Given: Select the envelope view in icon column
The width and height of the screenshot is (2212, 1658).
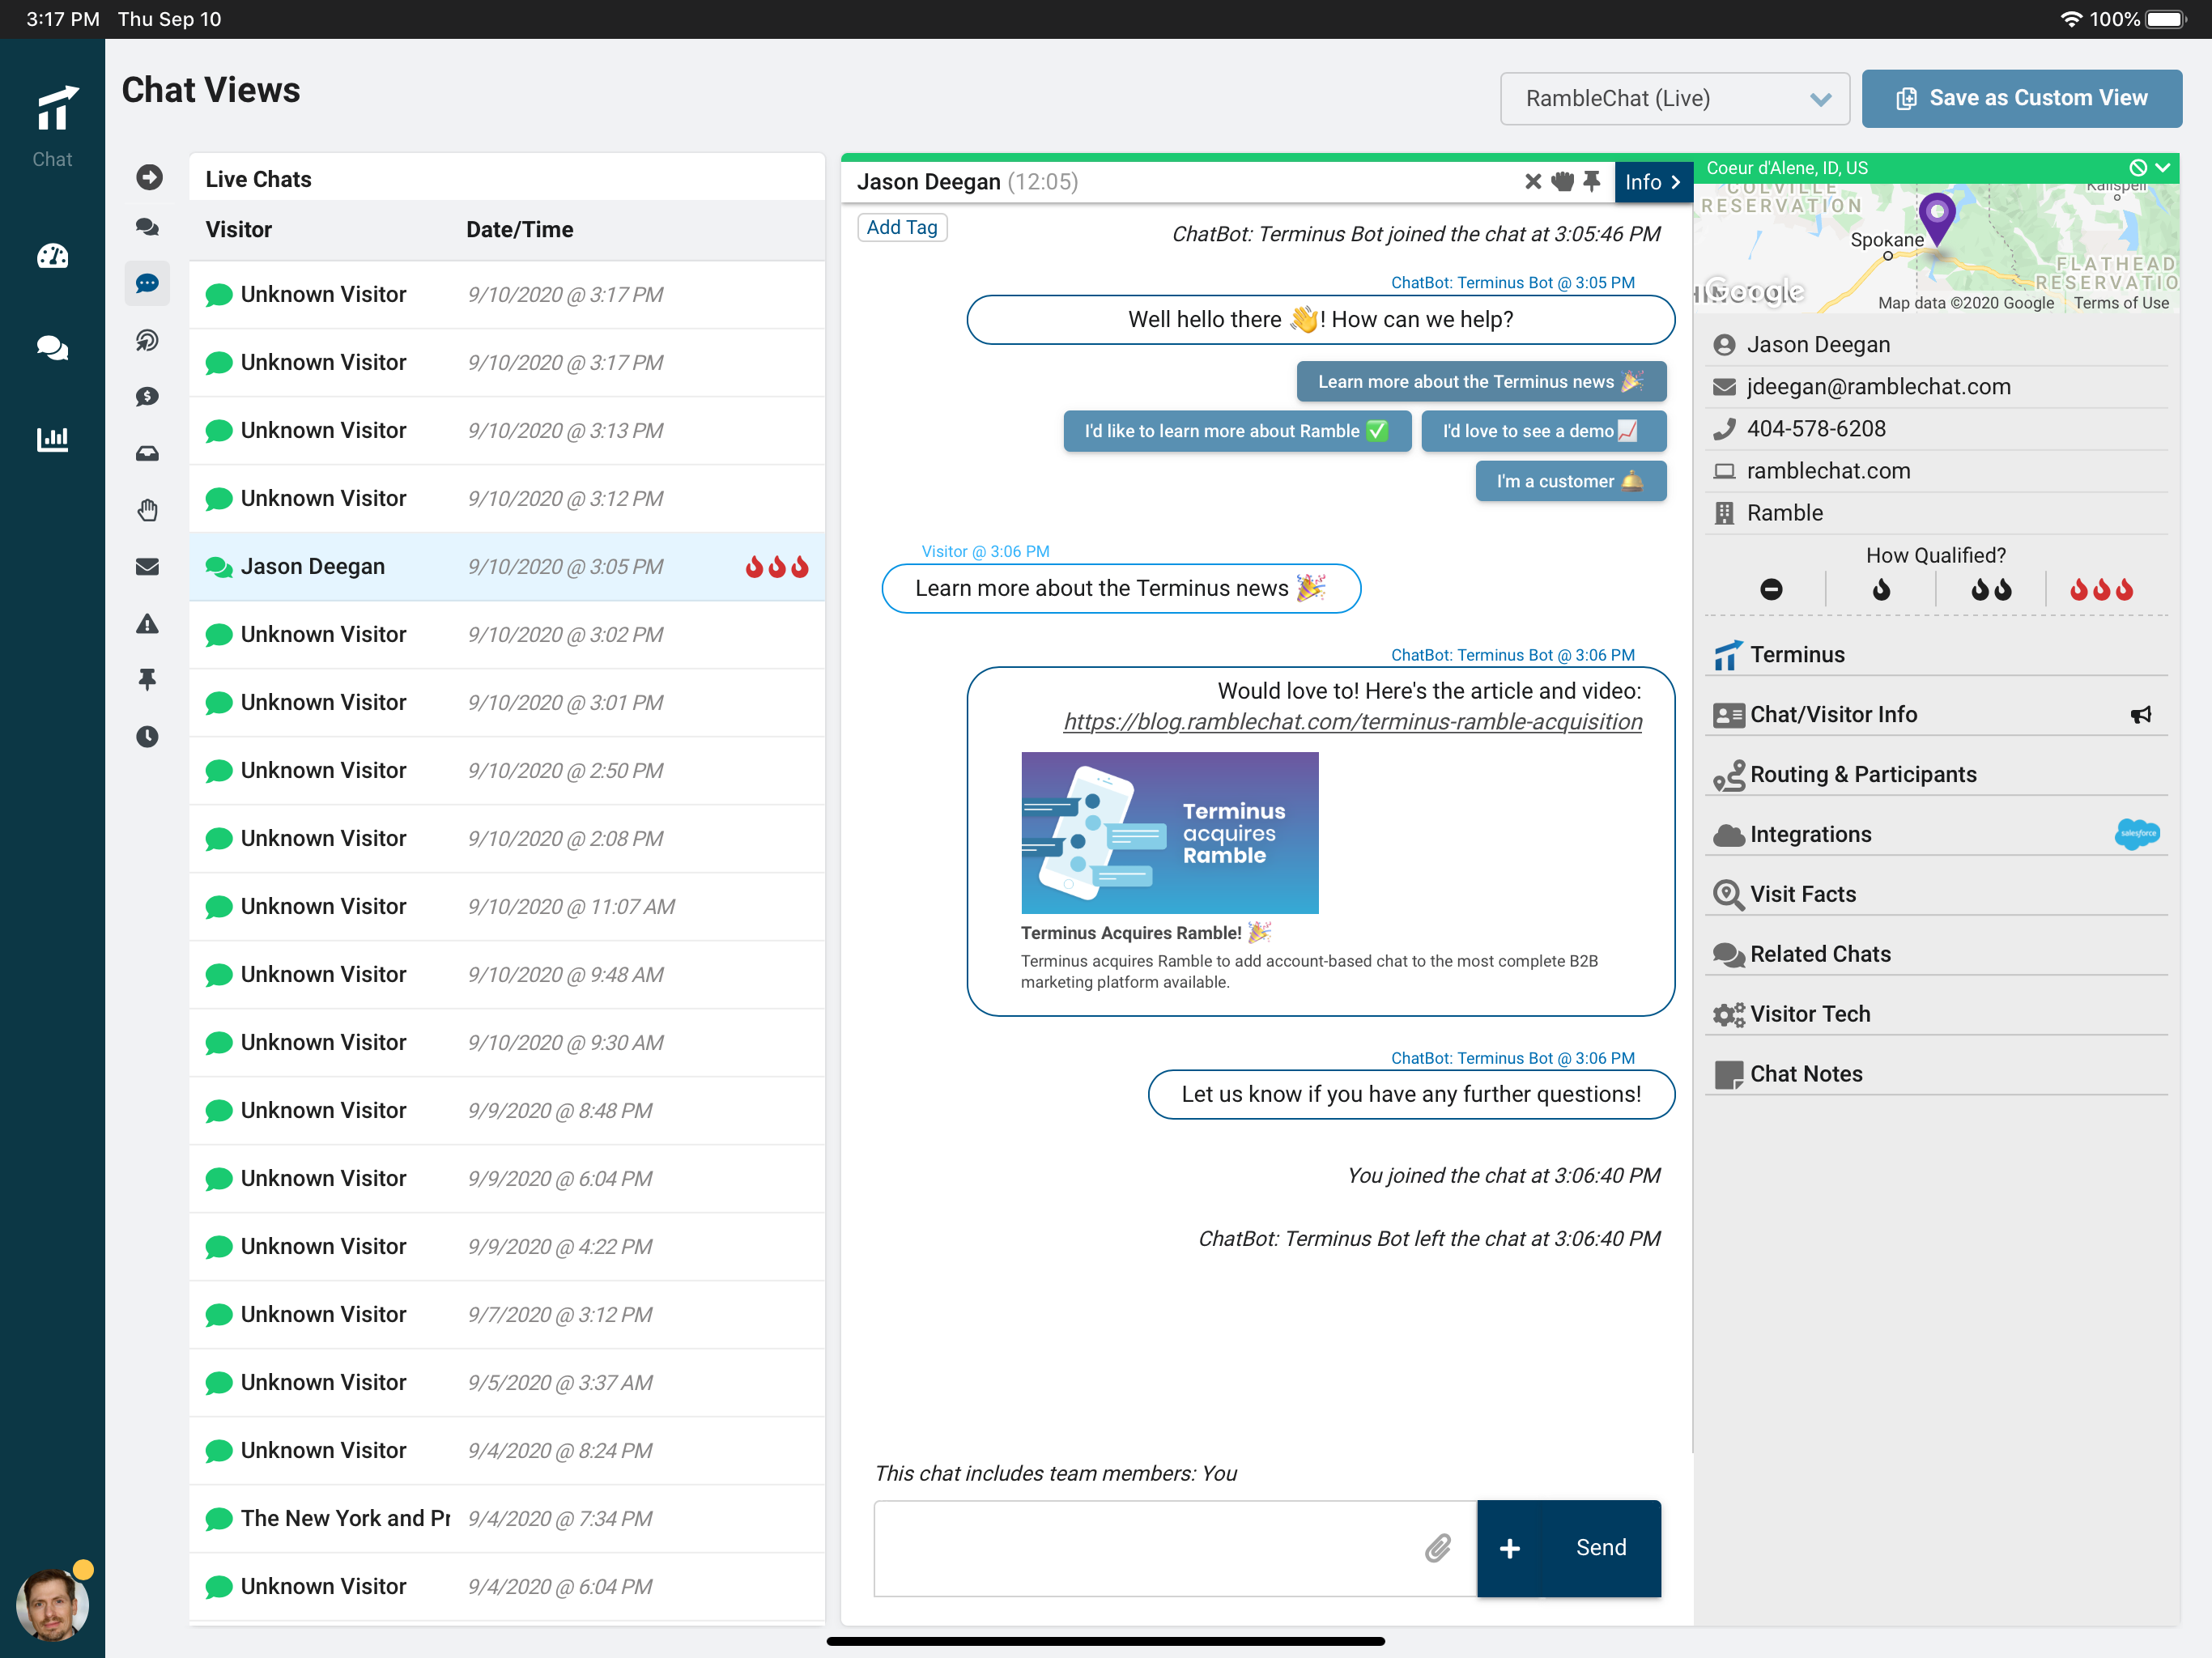Looking at the screenshot, I should tap(147, 567).
